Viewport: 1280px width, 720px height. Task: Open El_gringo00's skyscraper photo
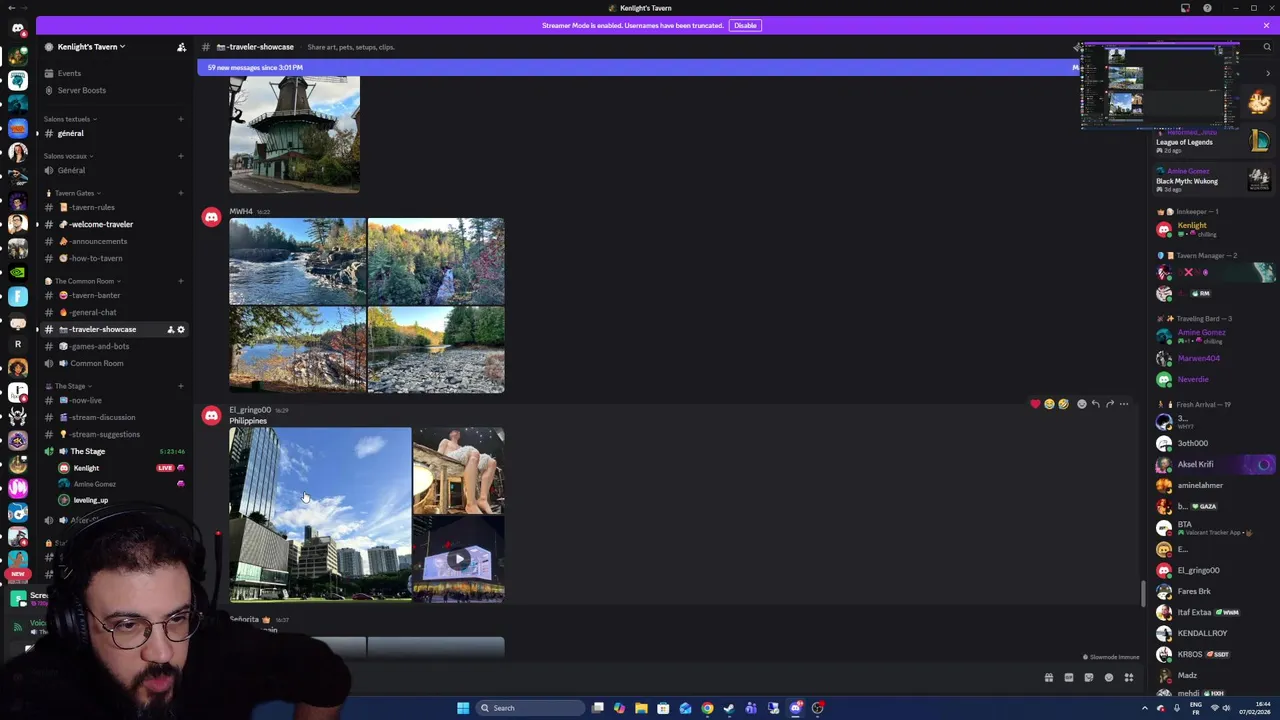tap(320, 514)
